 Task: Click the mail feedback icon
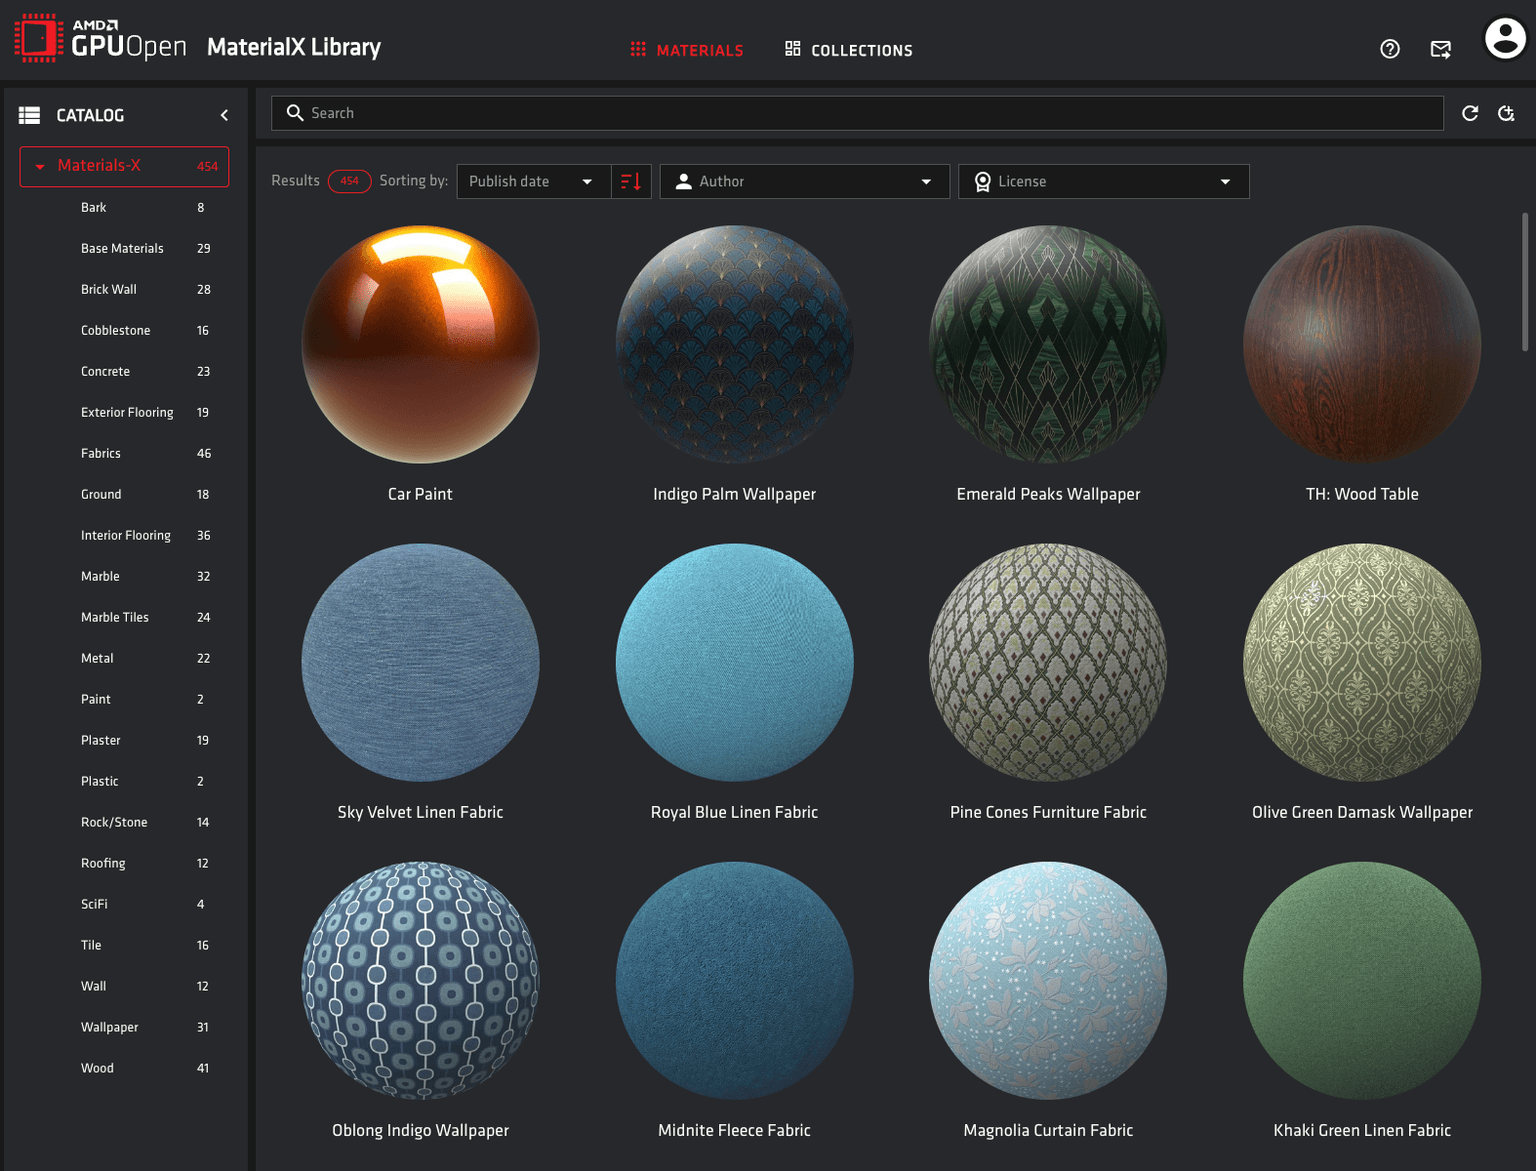click(x=1440, y=49)
